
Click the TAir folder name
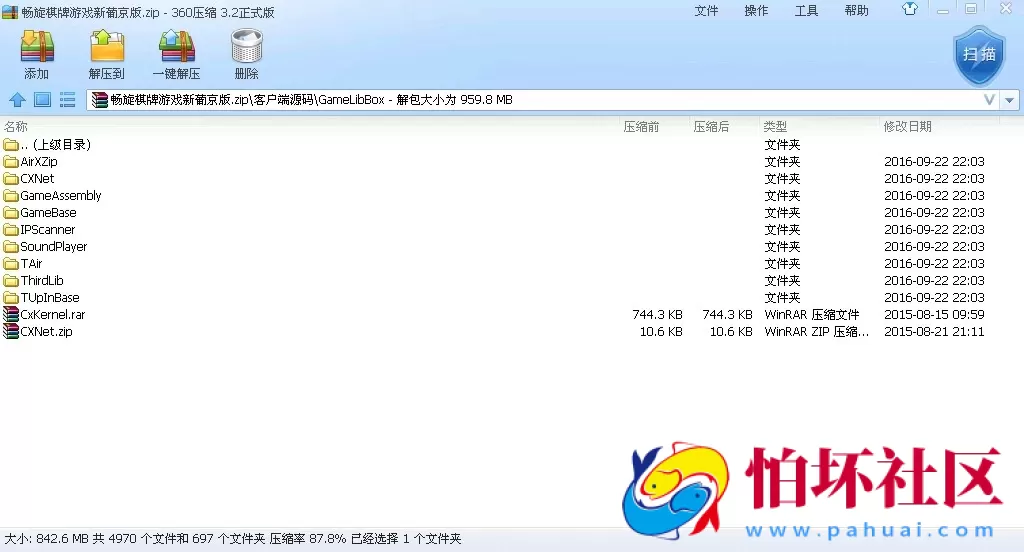coord(31,263)
